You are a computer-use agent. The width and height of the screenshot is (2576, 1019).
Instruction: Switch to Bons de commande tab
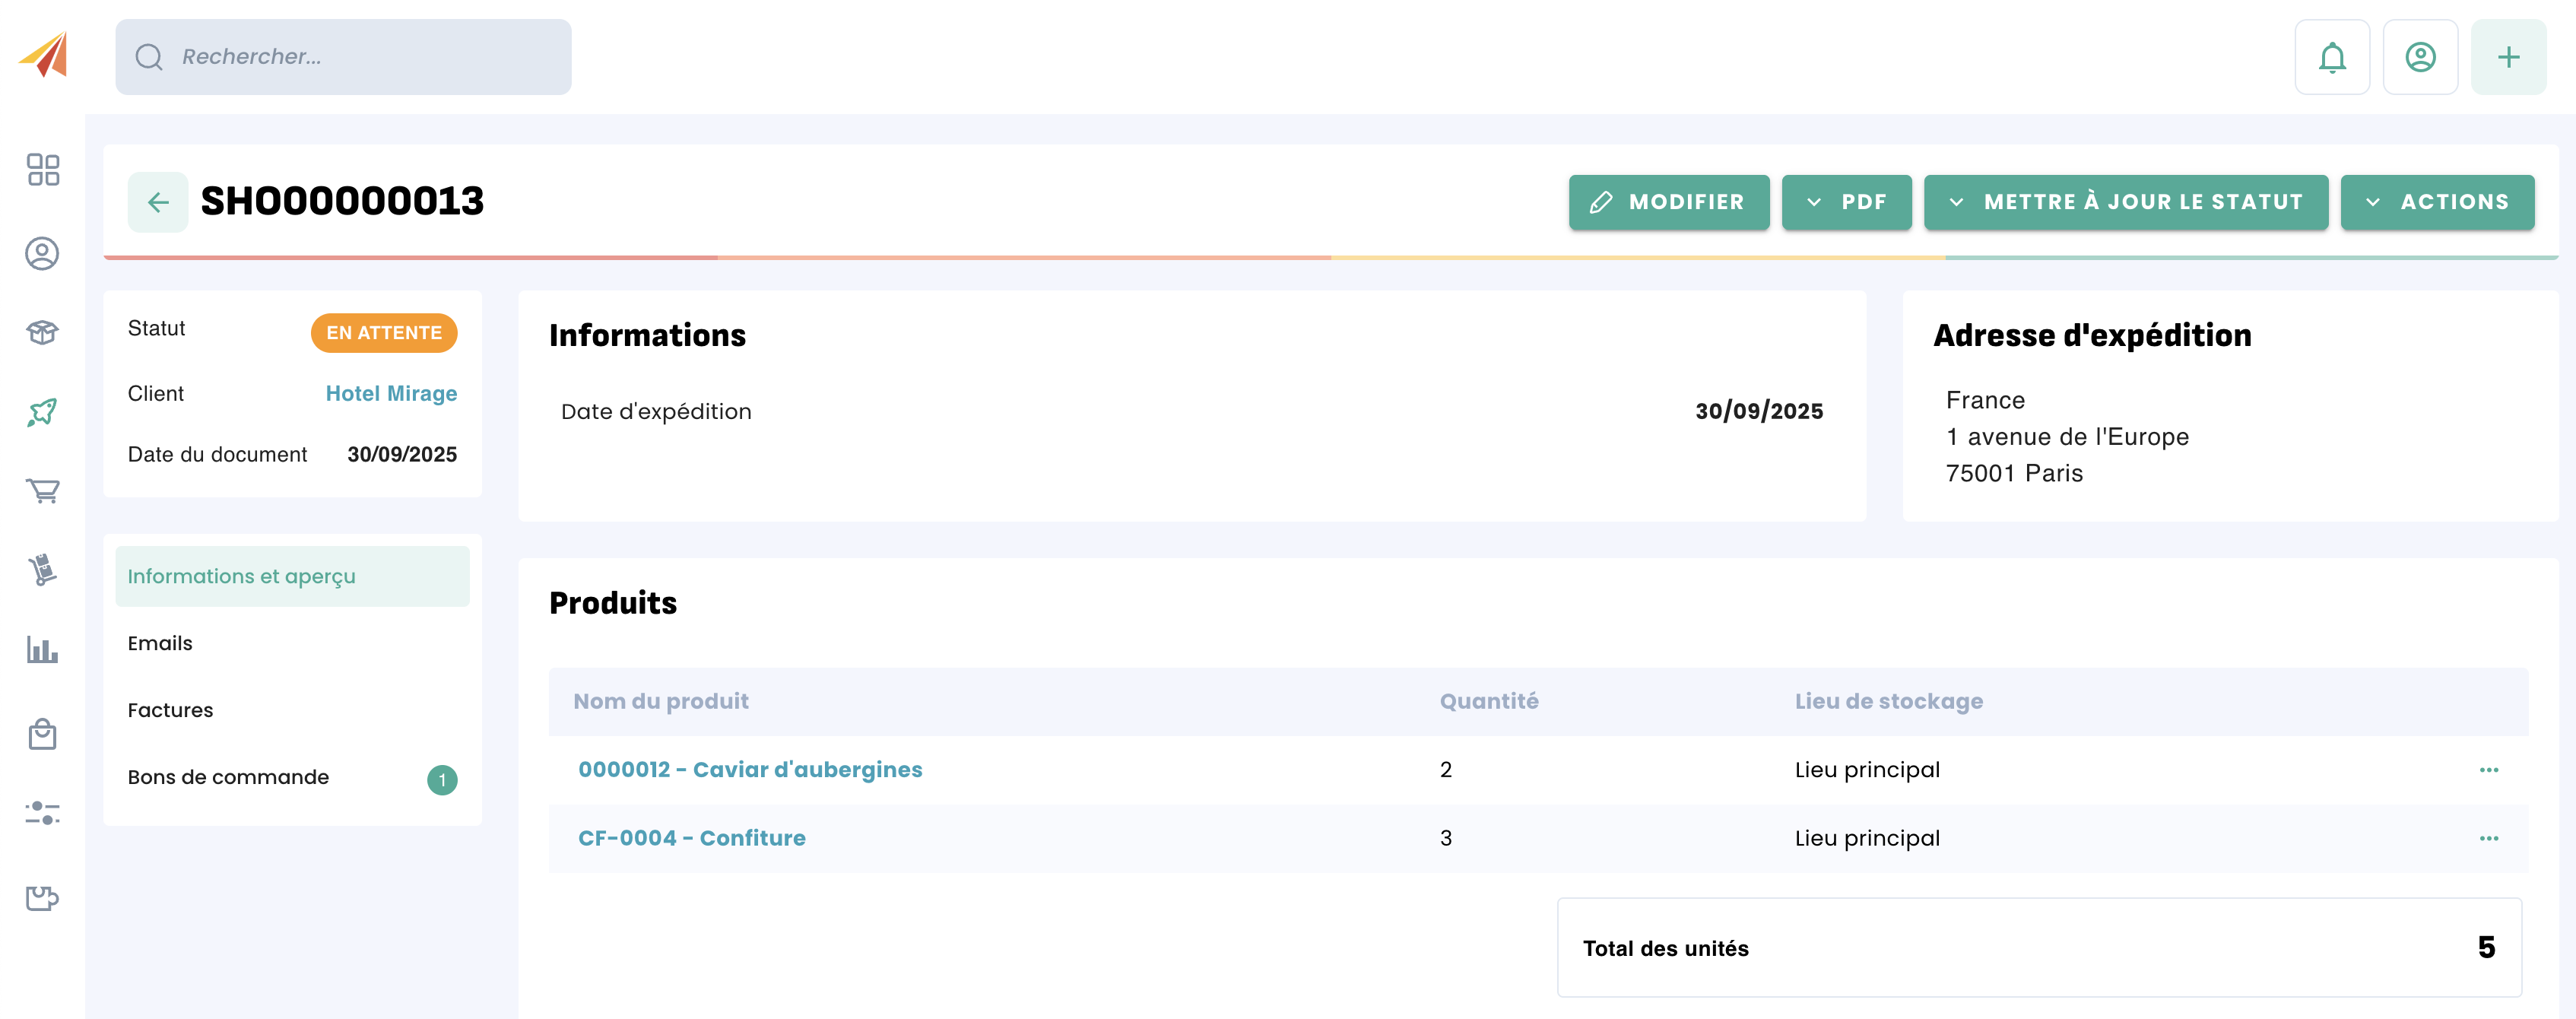coord(228,777)
